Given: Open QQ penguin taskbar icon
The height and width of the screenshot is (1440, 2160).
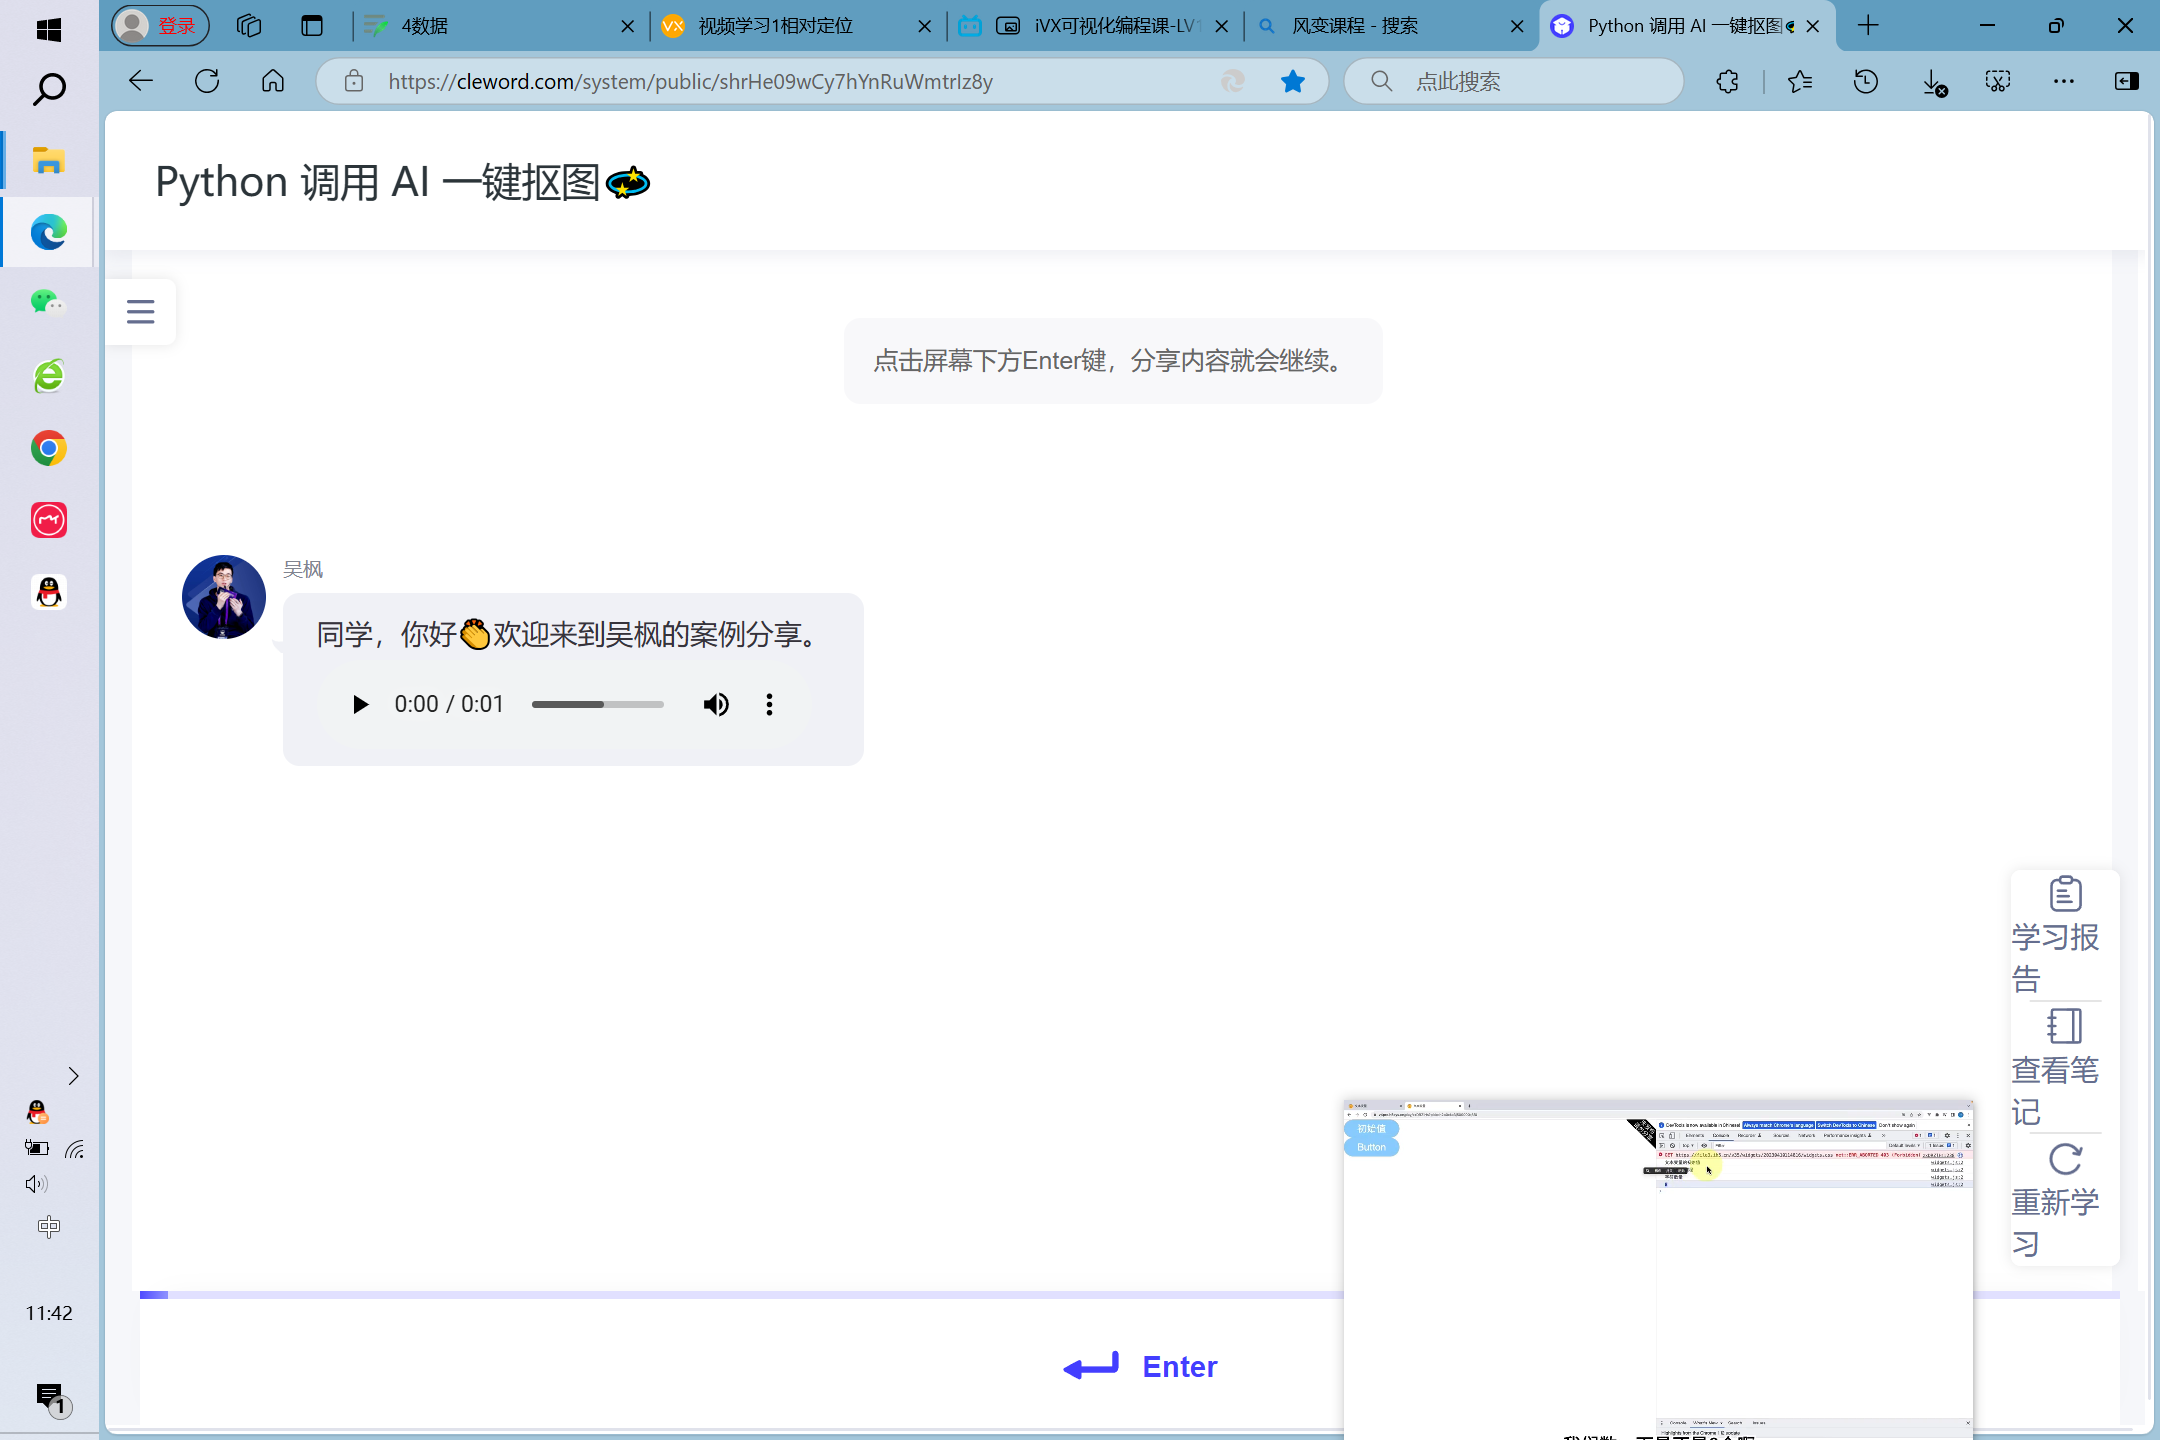Looking at the screenshot, I should pyautogui.click(x=48, y=592).
